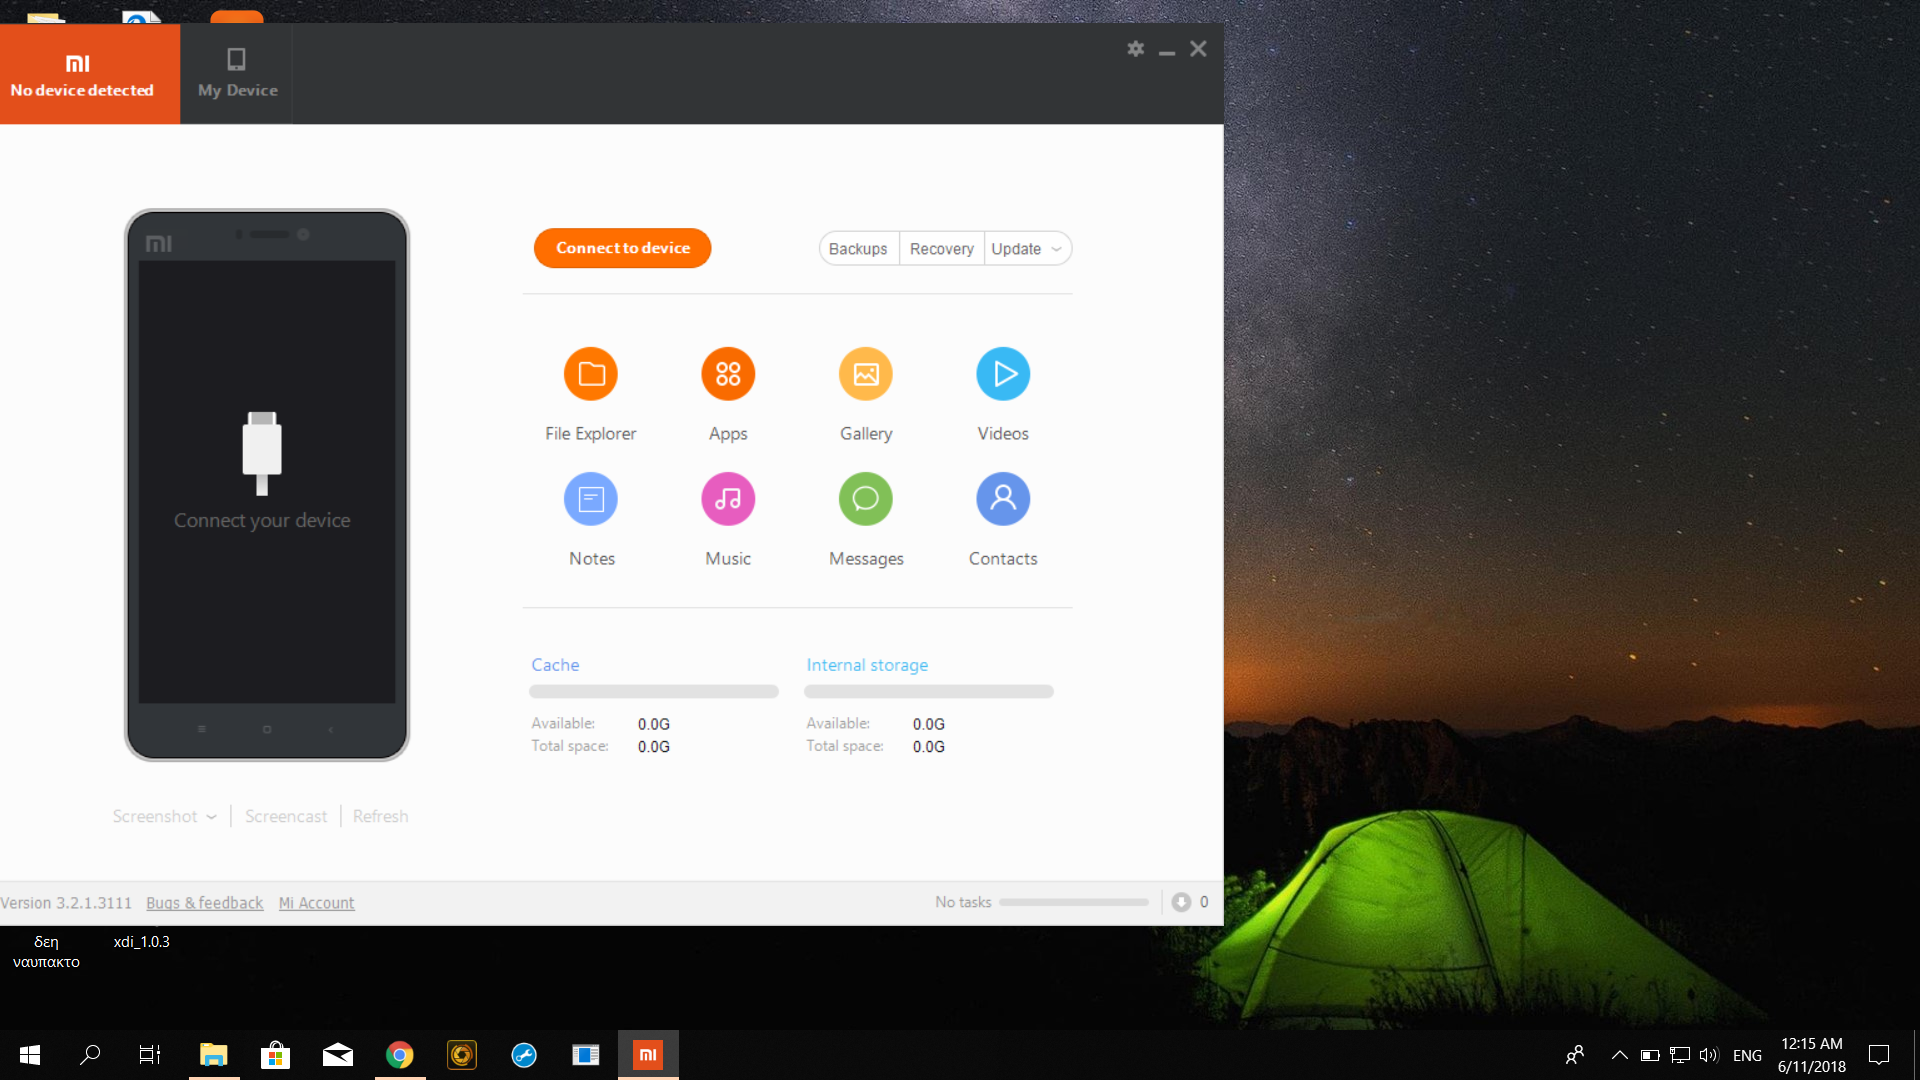Open the Gallery icon
The width and height of the screenshot is (1920, 1080).
tap(865, 374)
